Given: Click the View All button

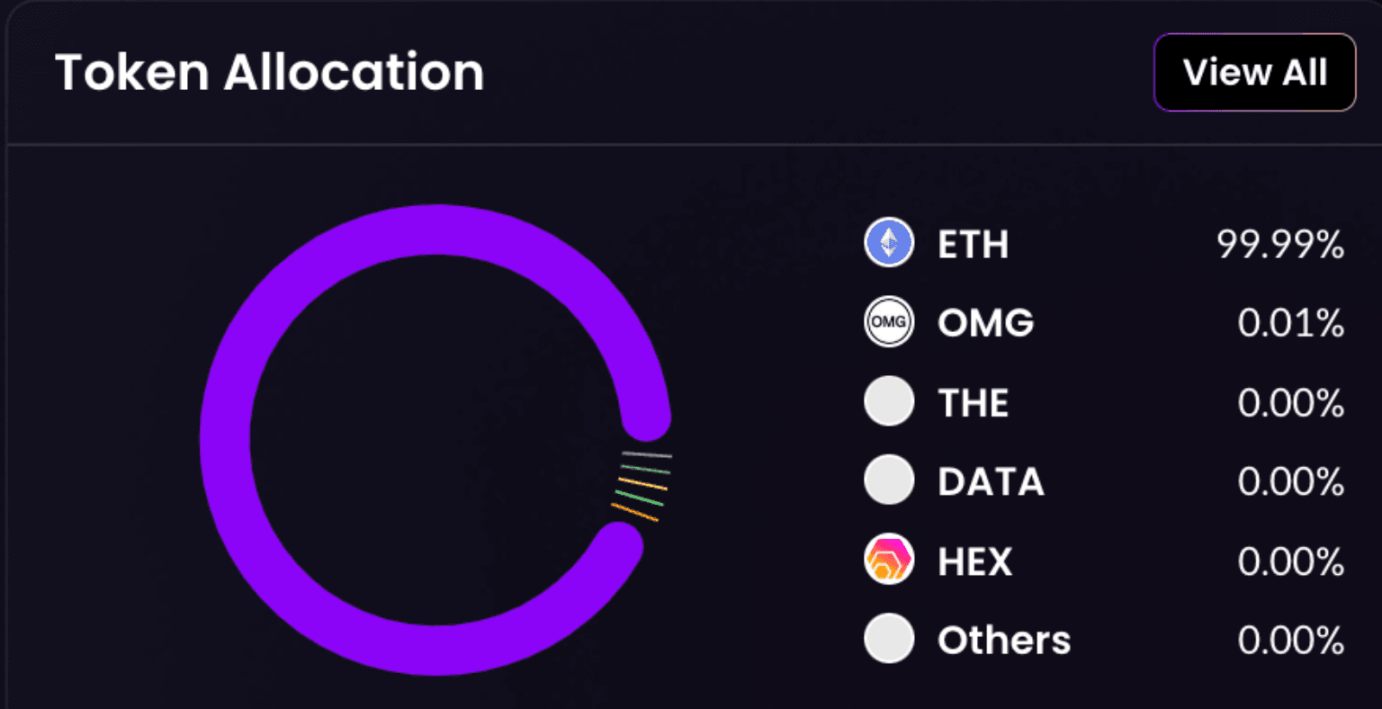Looking at the screenshot, I should [1254, 72].
